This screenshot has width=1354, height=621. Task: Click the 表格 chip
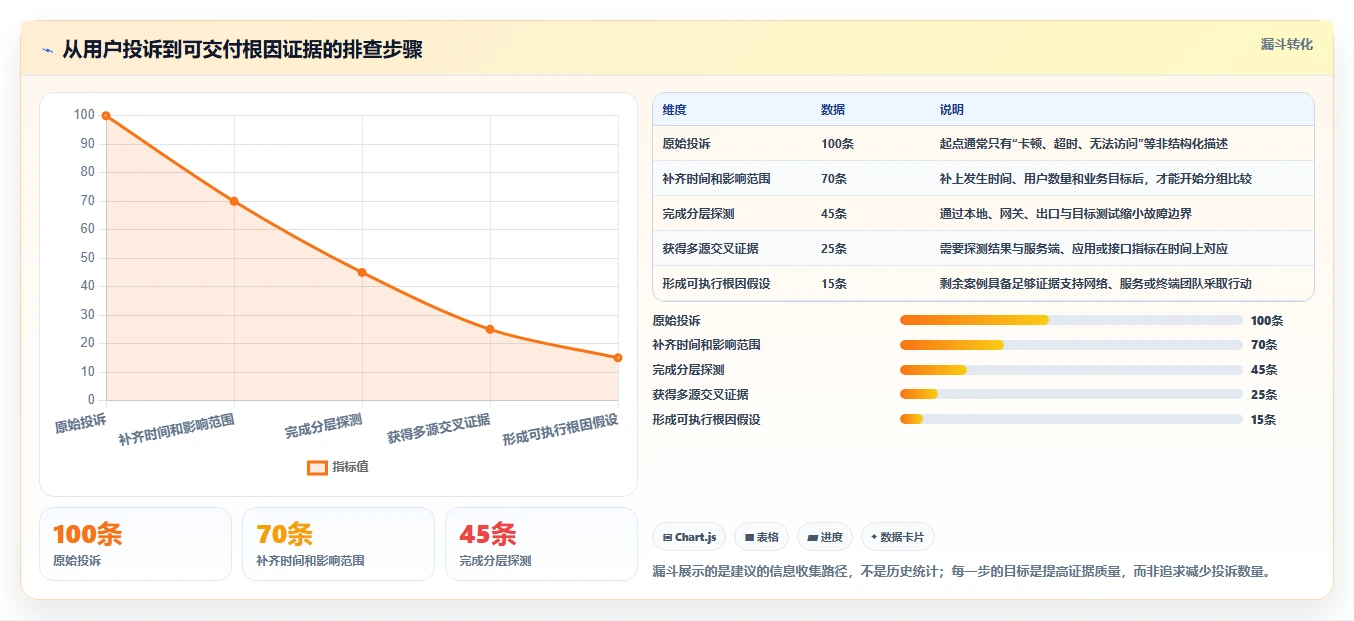[x=762, y=537]
